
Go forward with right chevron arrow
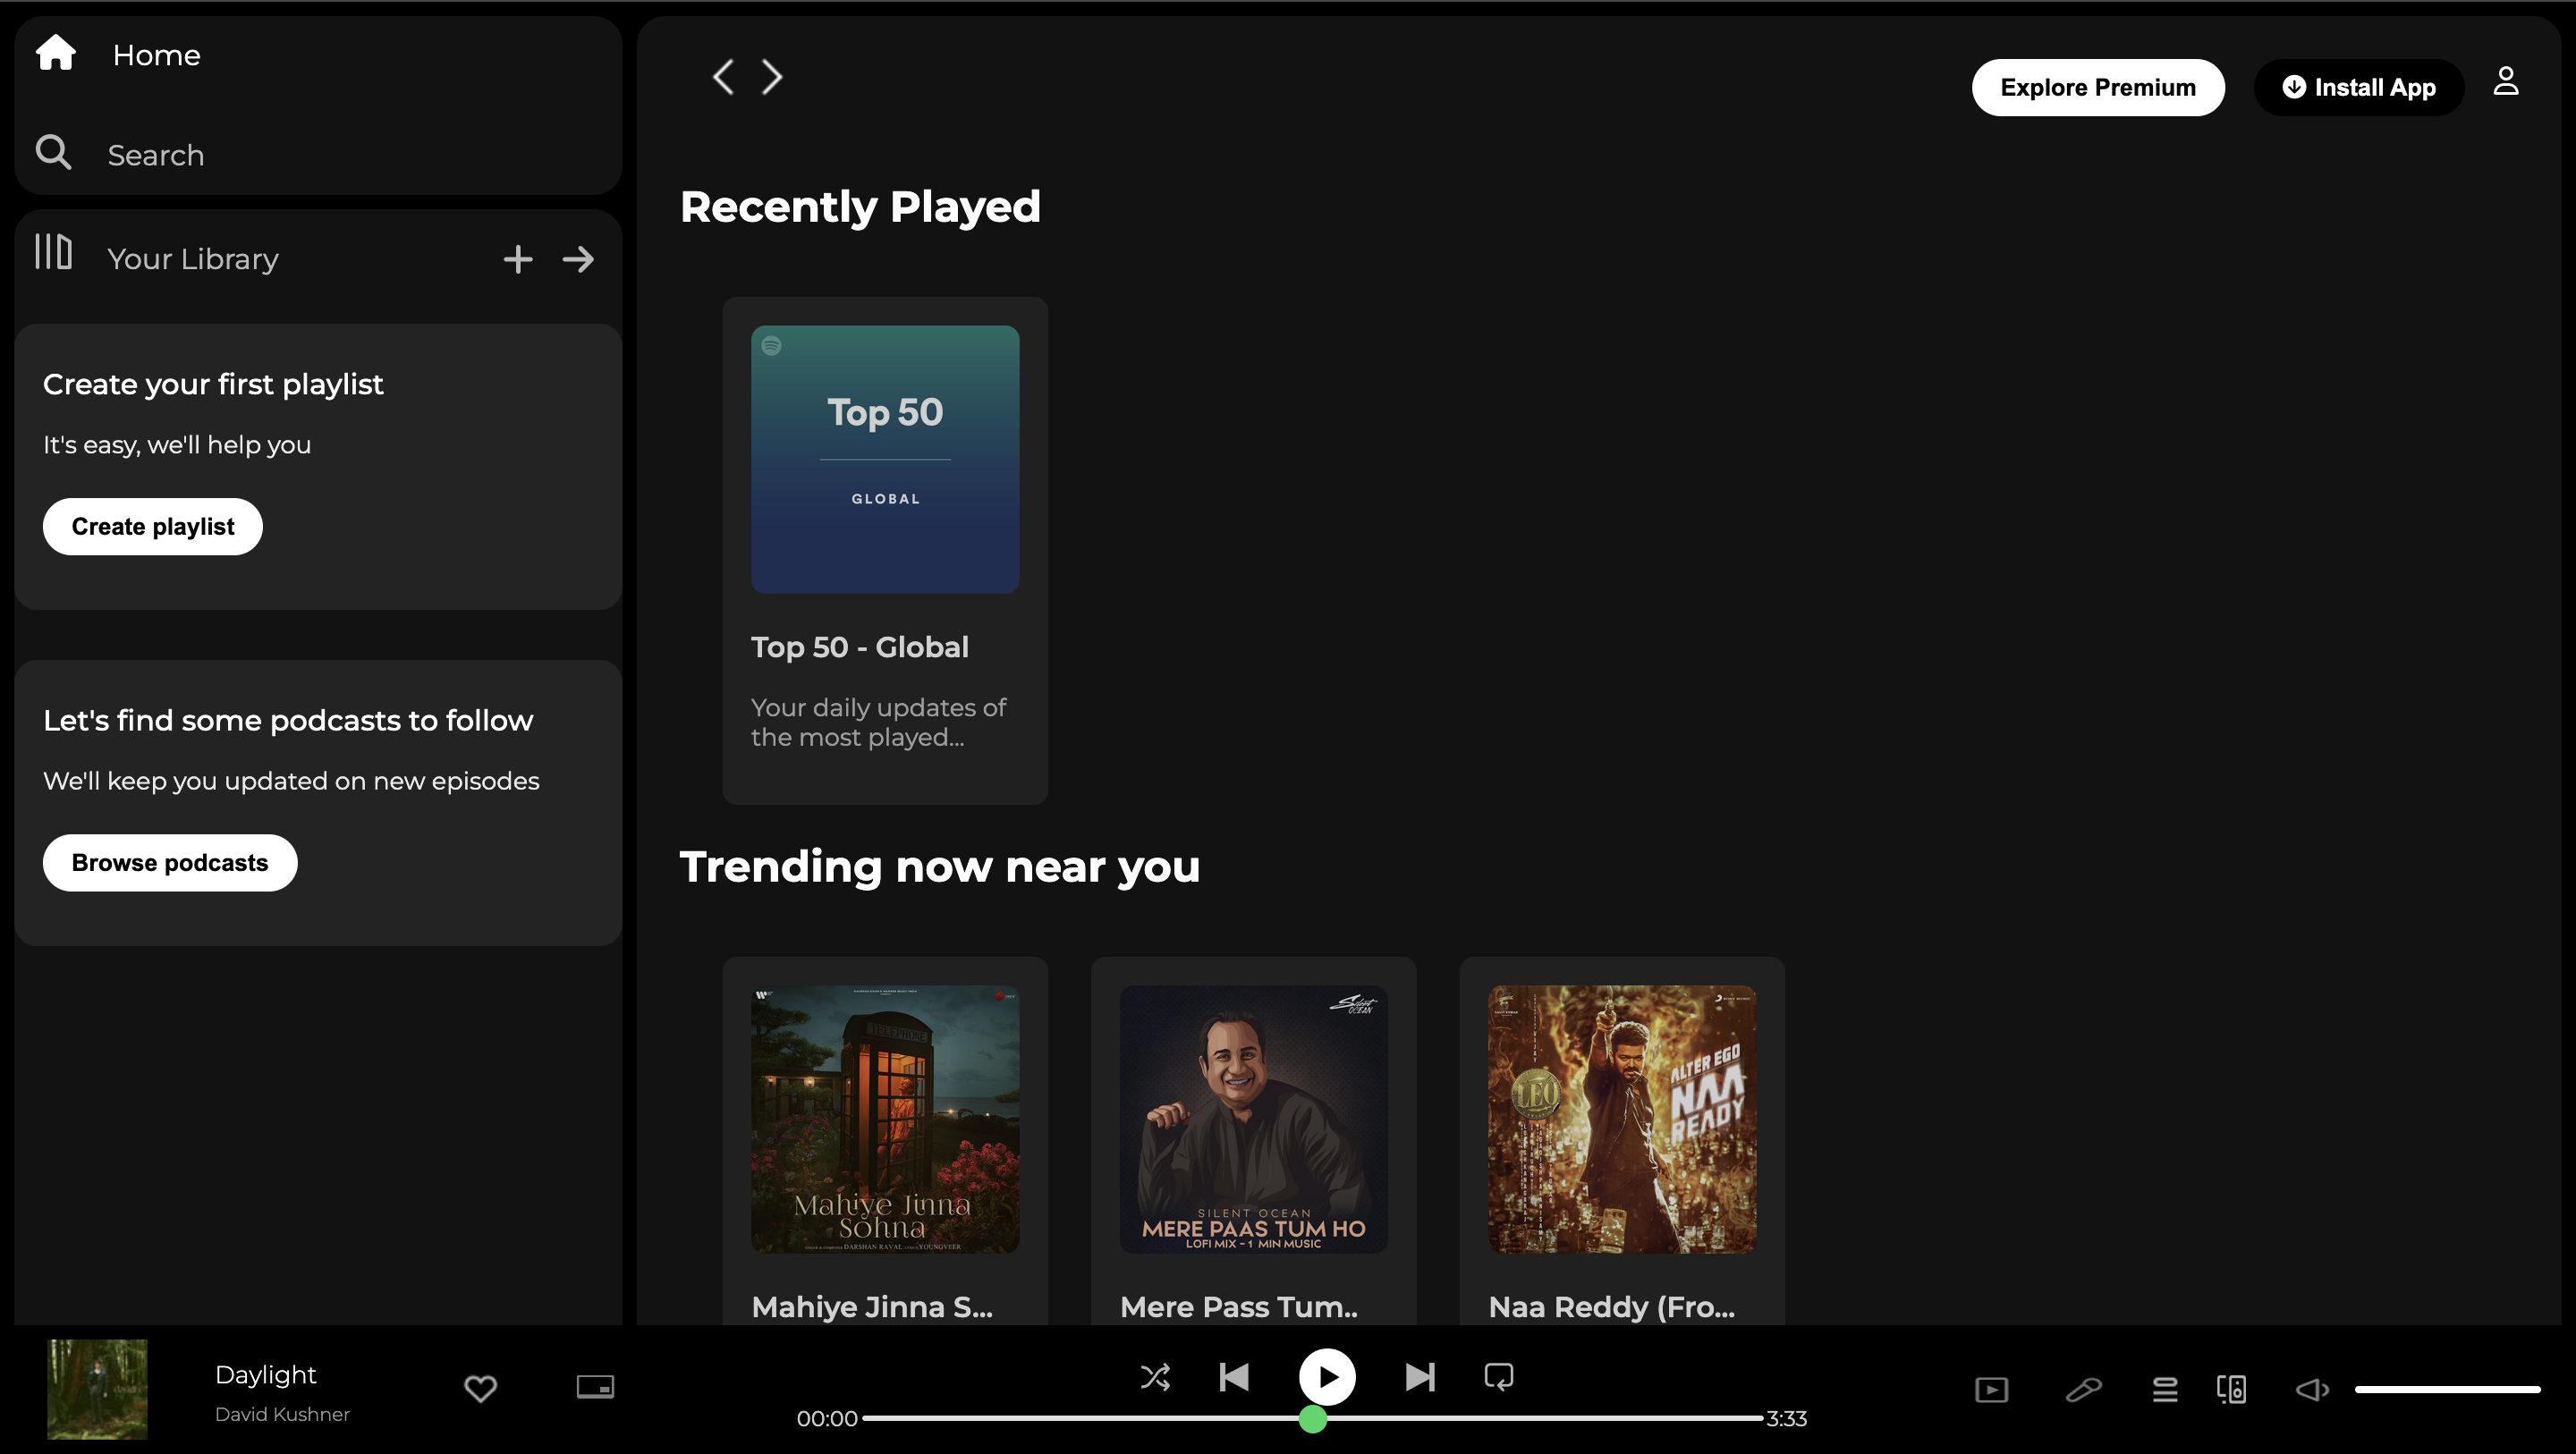772,77
